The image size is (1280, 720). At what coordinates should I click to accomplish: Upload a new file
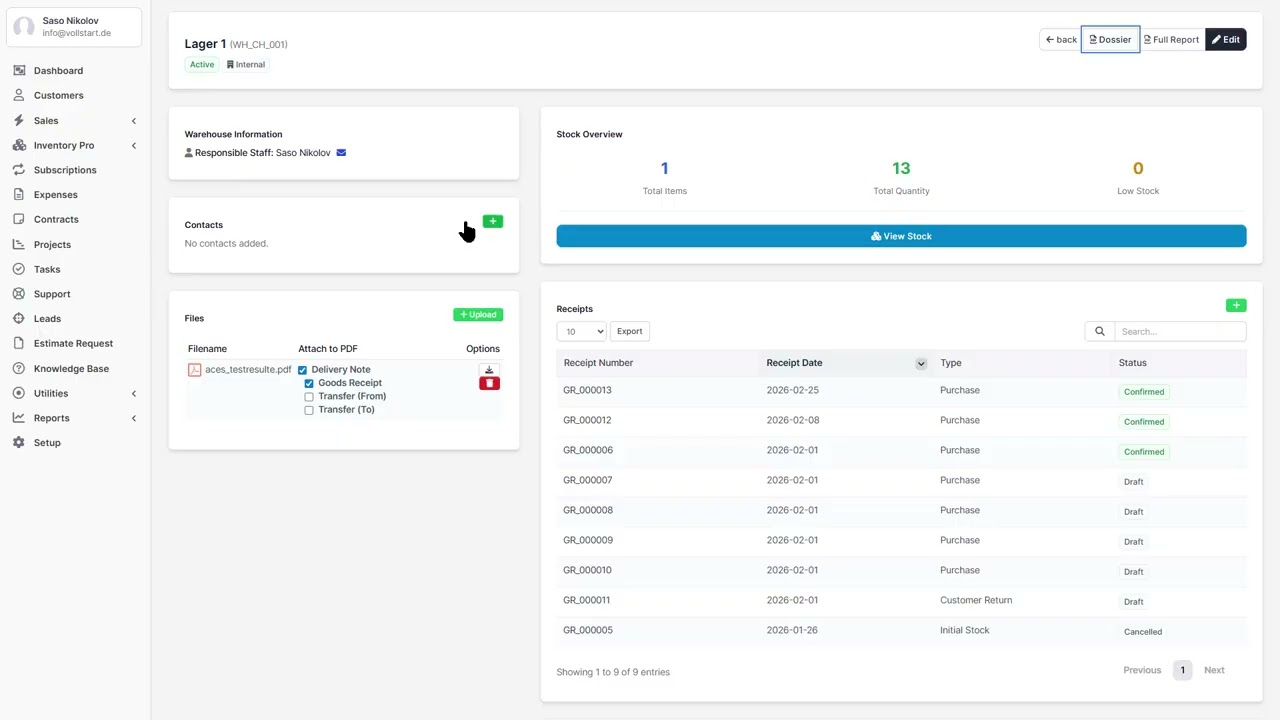[x=478, y=315]
